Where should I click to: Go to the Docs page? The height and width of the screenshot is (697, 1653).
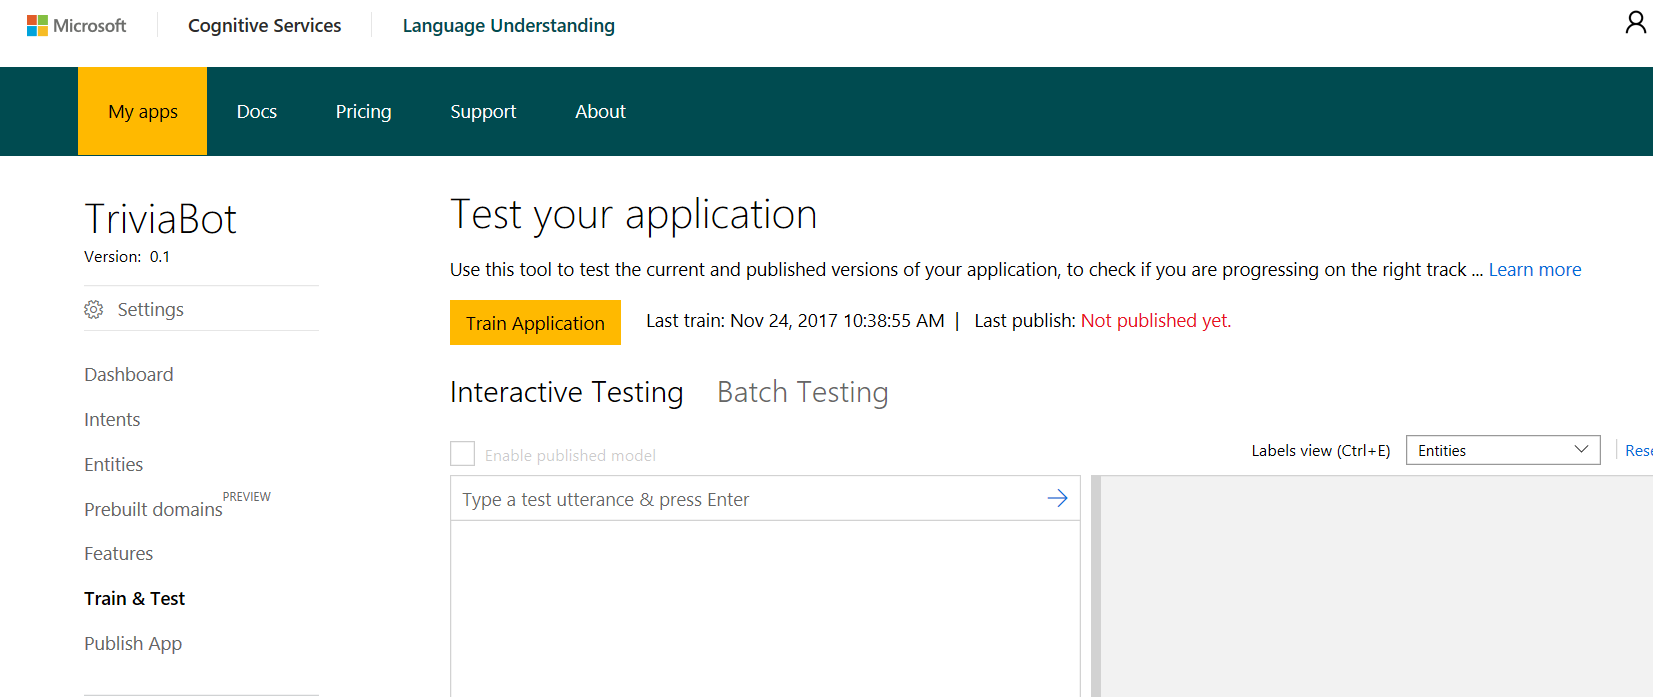pyautogui.click(x=257, y=112)
